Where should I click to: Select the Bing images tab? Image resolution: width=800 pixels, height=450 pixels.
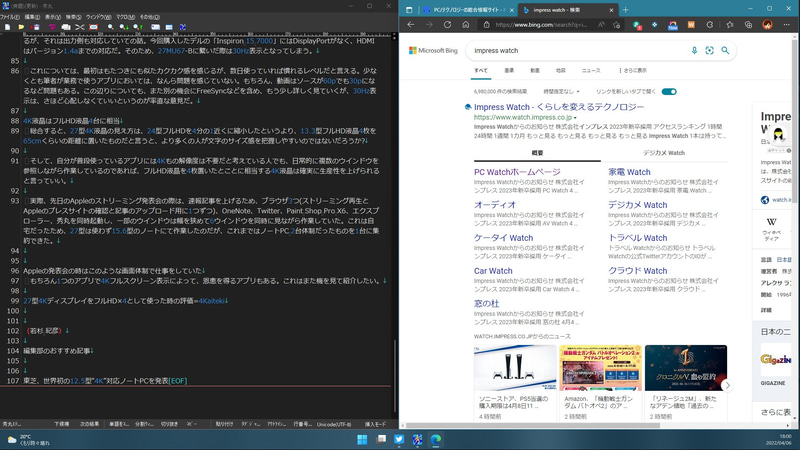tap(509, 70)
